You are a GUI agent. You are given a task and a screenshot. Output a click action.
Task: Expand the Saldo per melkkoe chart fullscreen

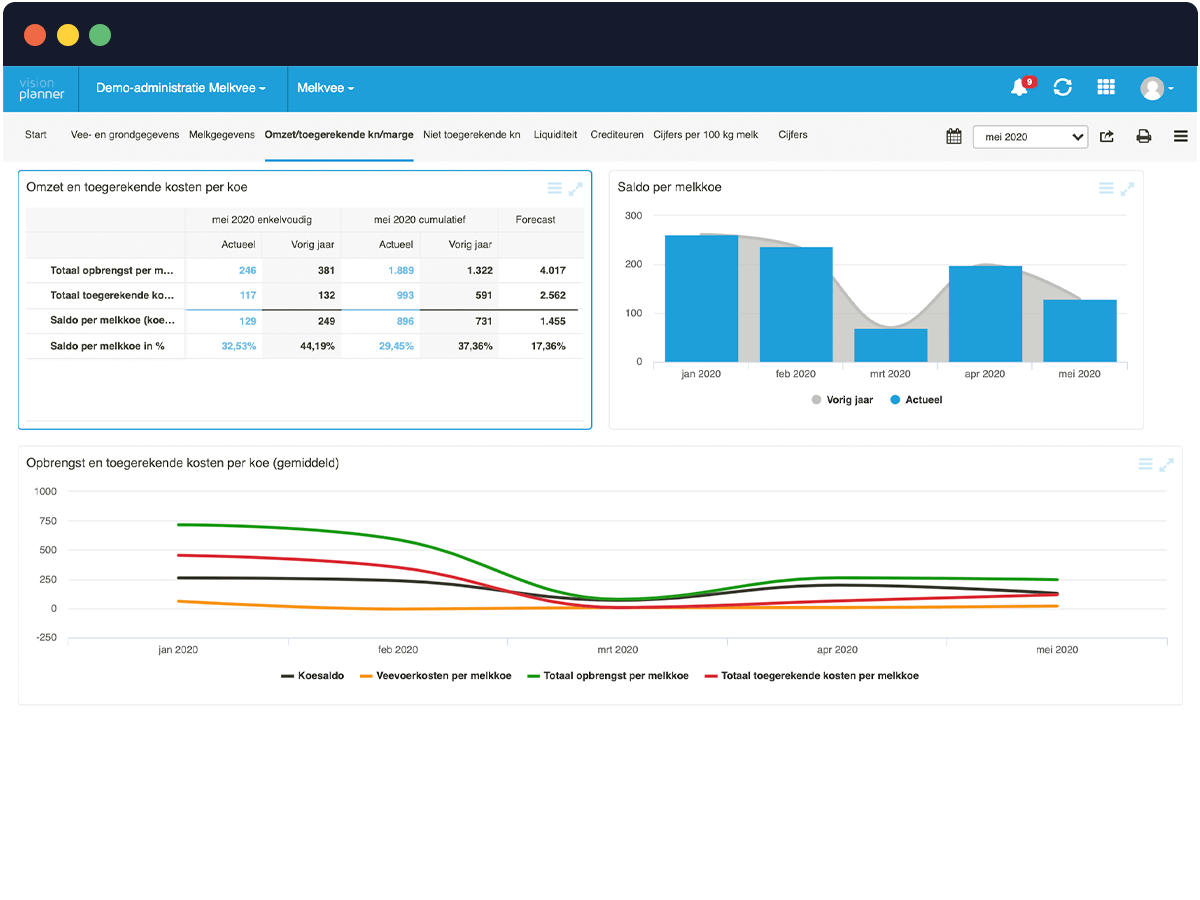click(x=1127, y=188)
